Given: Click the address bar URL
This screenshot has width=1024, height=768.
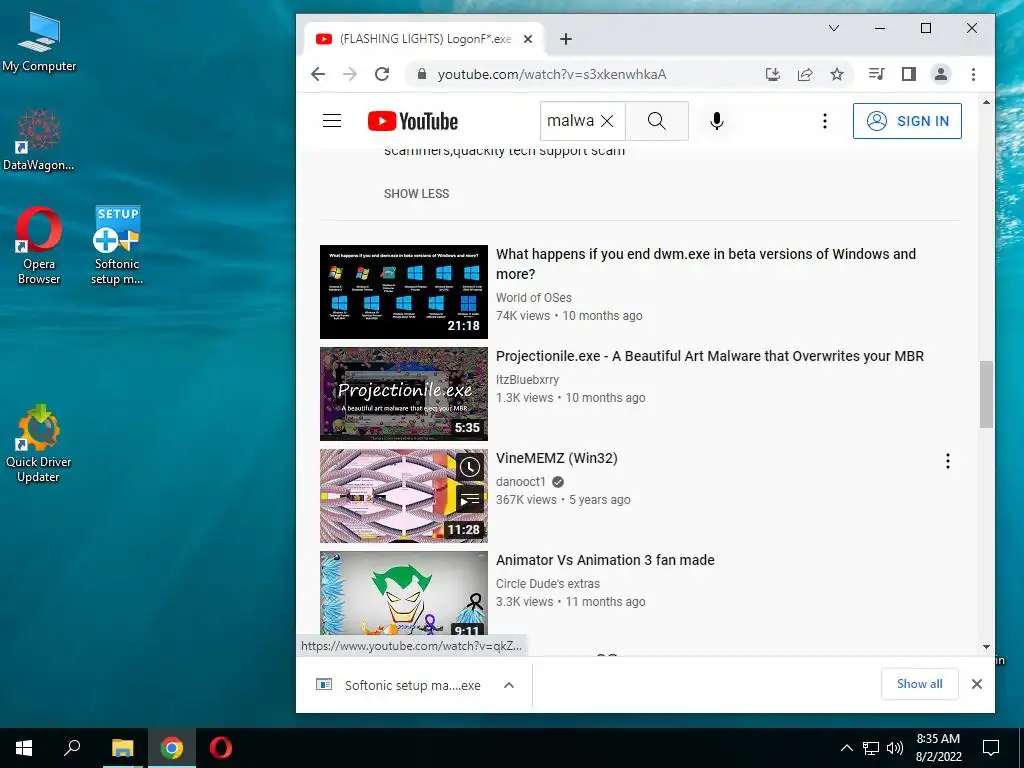Looking at the screenshot, I should (x=552, y=74).
